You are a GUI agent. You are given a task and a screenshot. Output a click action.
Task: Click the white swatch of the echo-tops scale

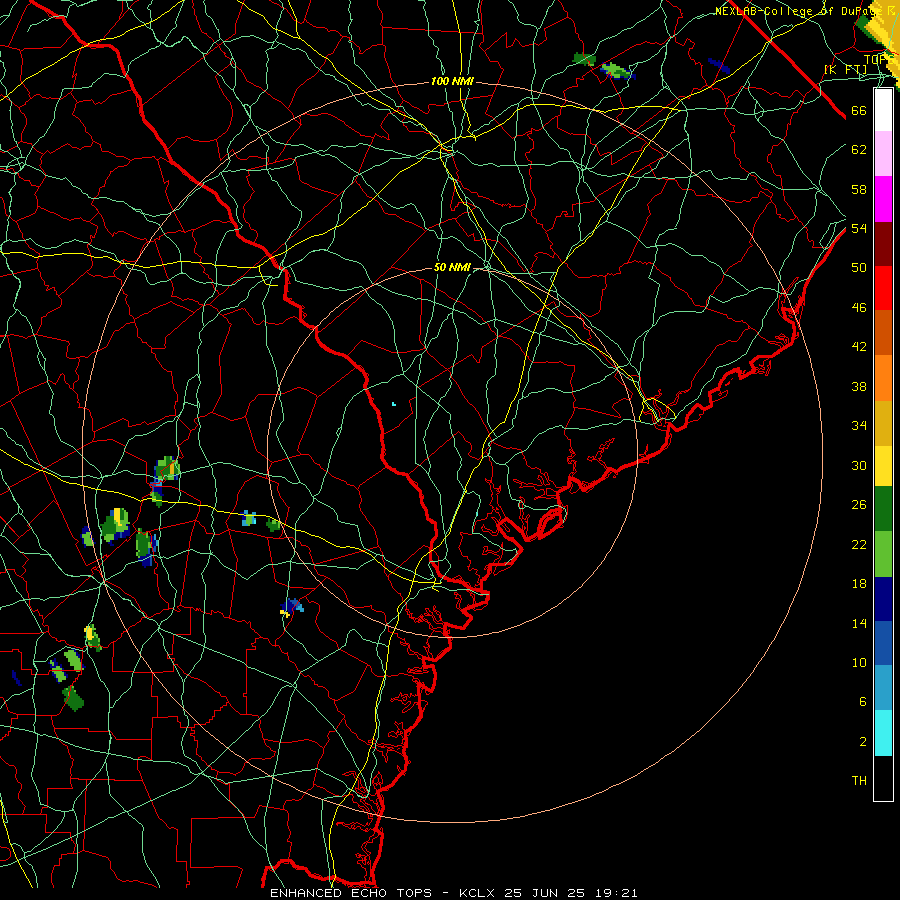[x=883, y=110]
